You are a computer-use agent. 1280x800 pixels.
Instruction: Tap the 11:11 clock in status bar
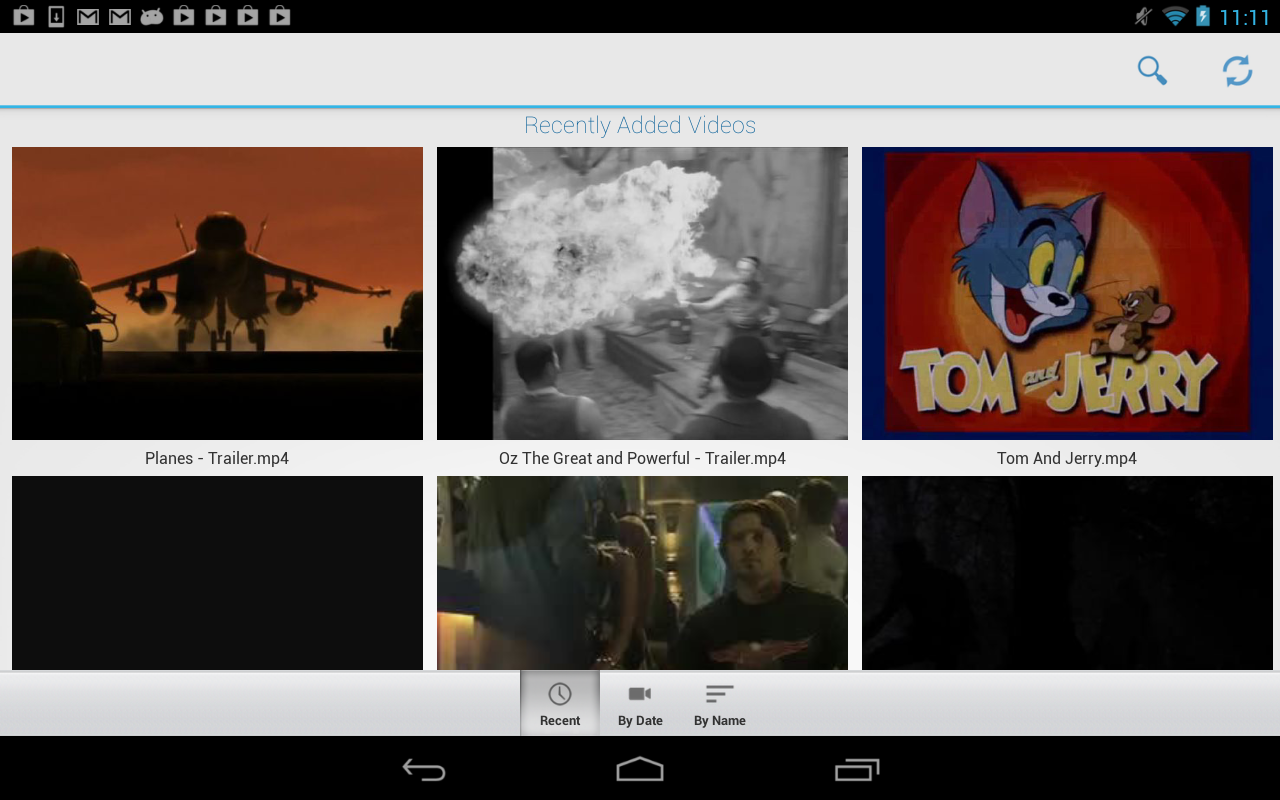tap(1244, 17)
